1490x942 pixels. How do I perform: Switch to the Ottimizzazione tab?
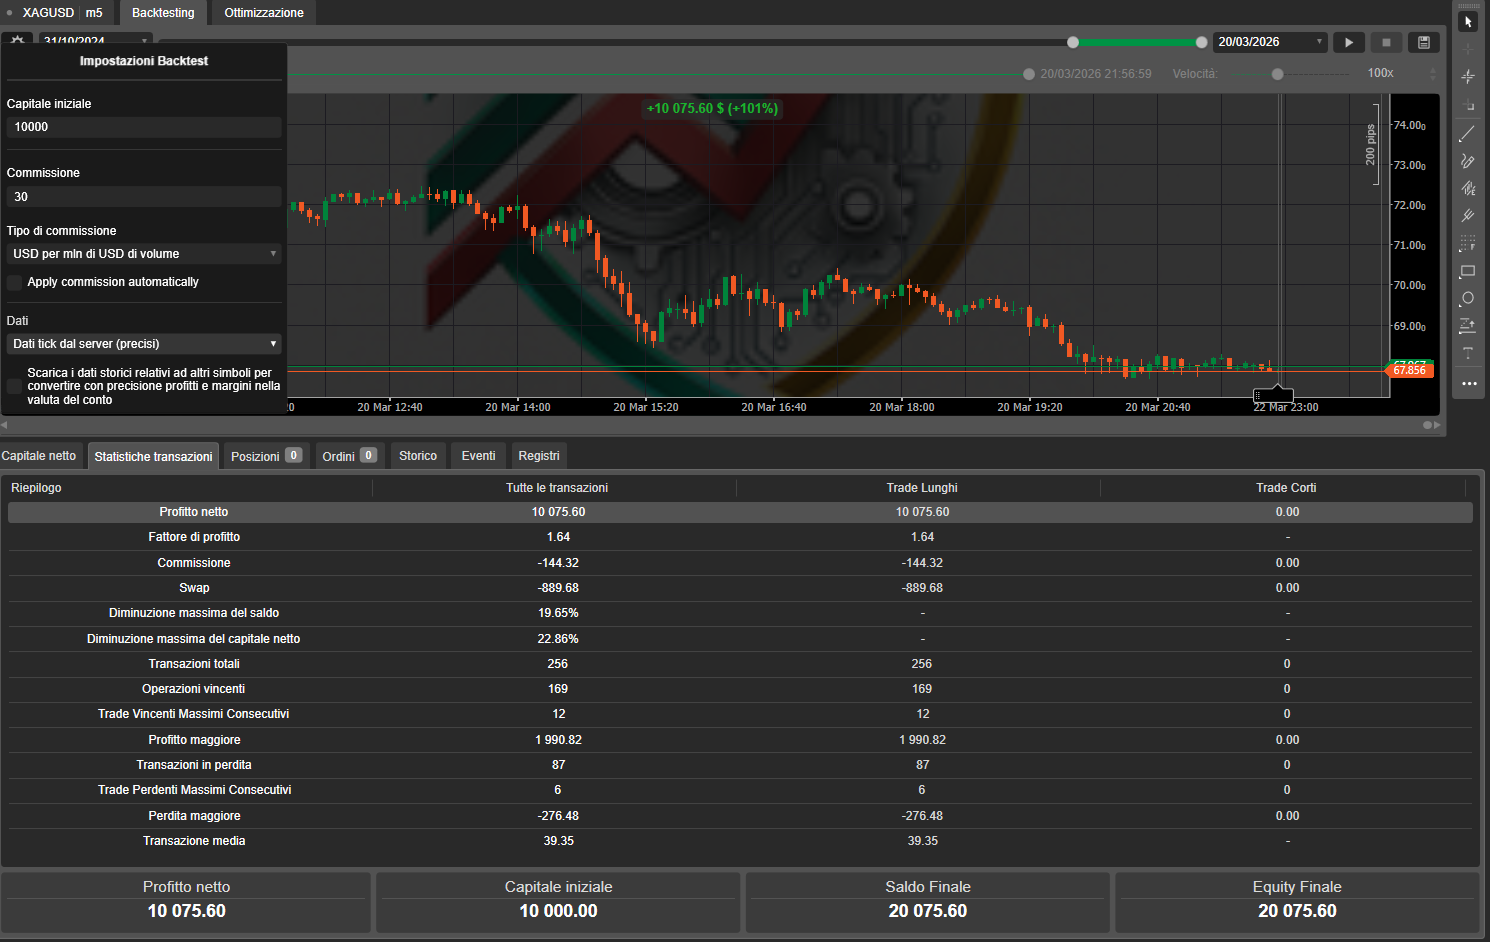[x=261, y=12]
